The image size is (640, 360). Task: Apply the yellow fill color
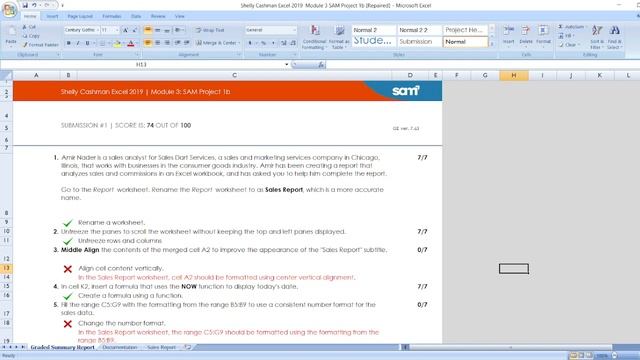click(118, 43)
